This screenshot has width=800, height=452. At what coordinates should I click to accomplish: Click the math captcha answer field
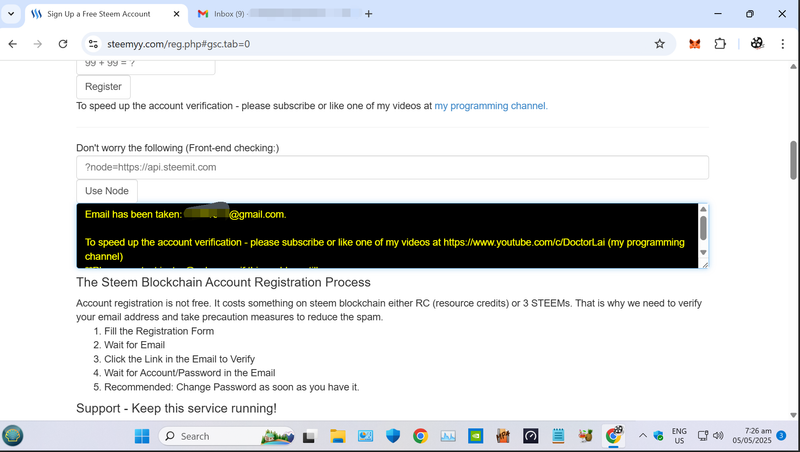point(145,65)
